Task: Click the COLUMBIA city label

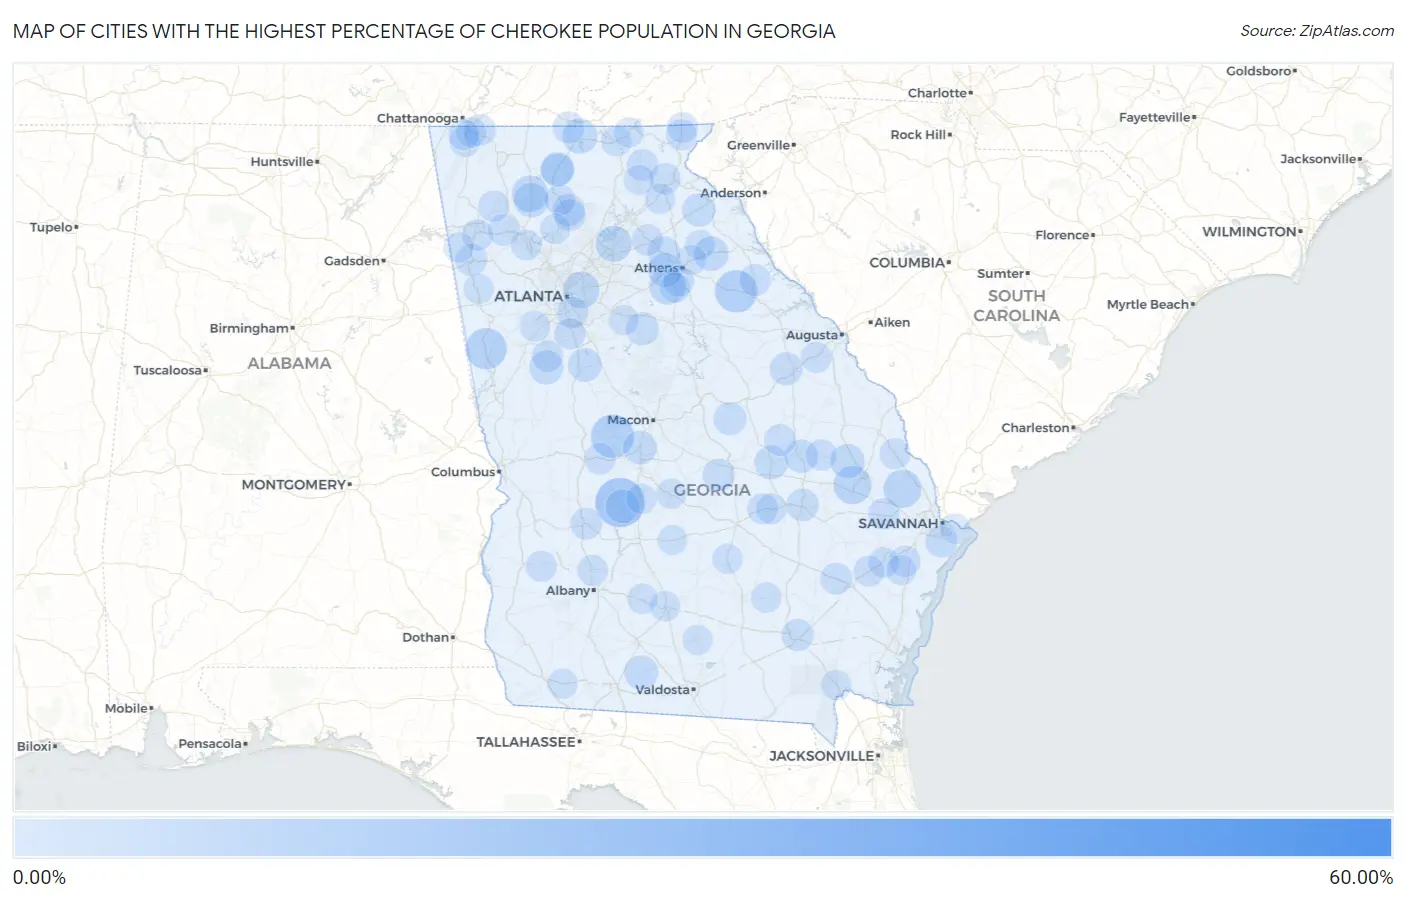Action: (907, 262)
